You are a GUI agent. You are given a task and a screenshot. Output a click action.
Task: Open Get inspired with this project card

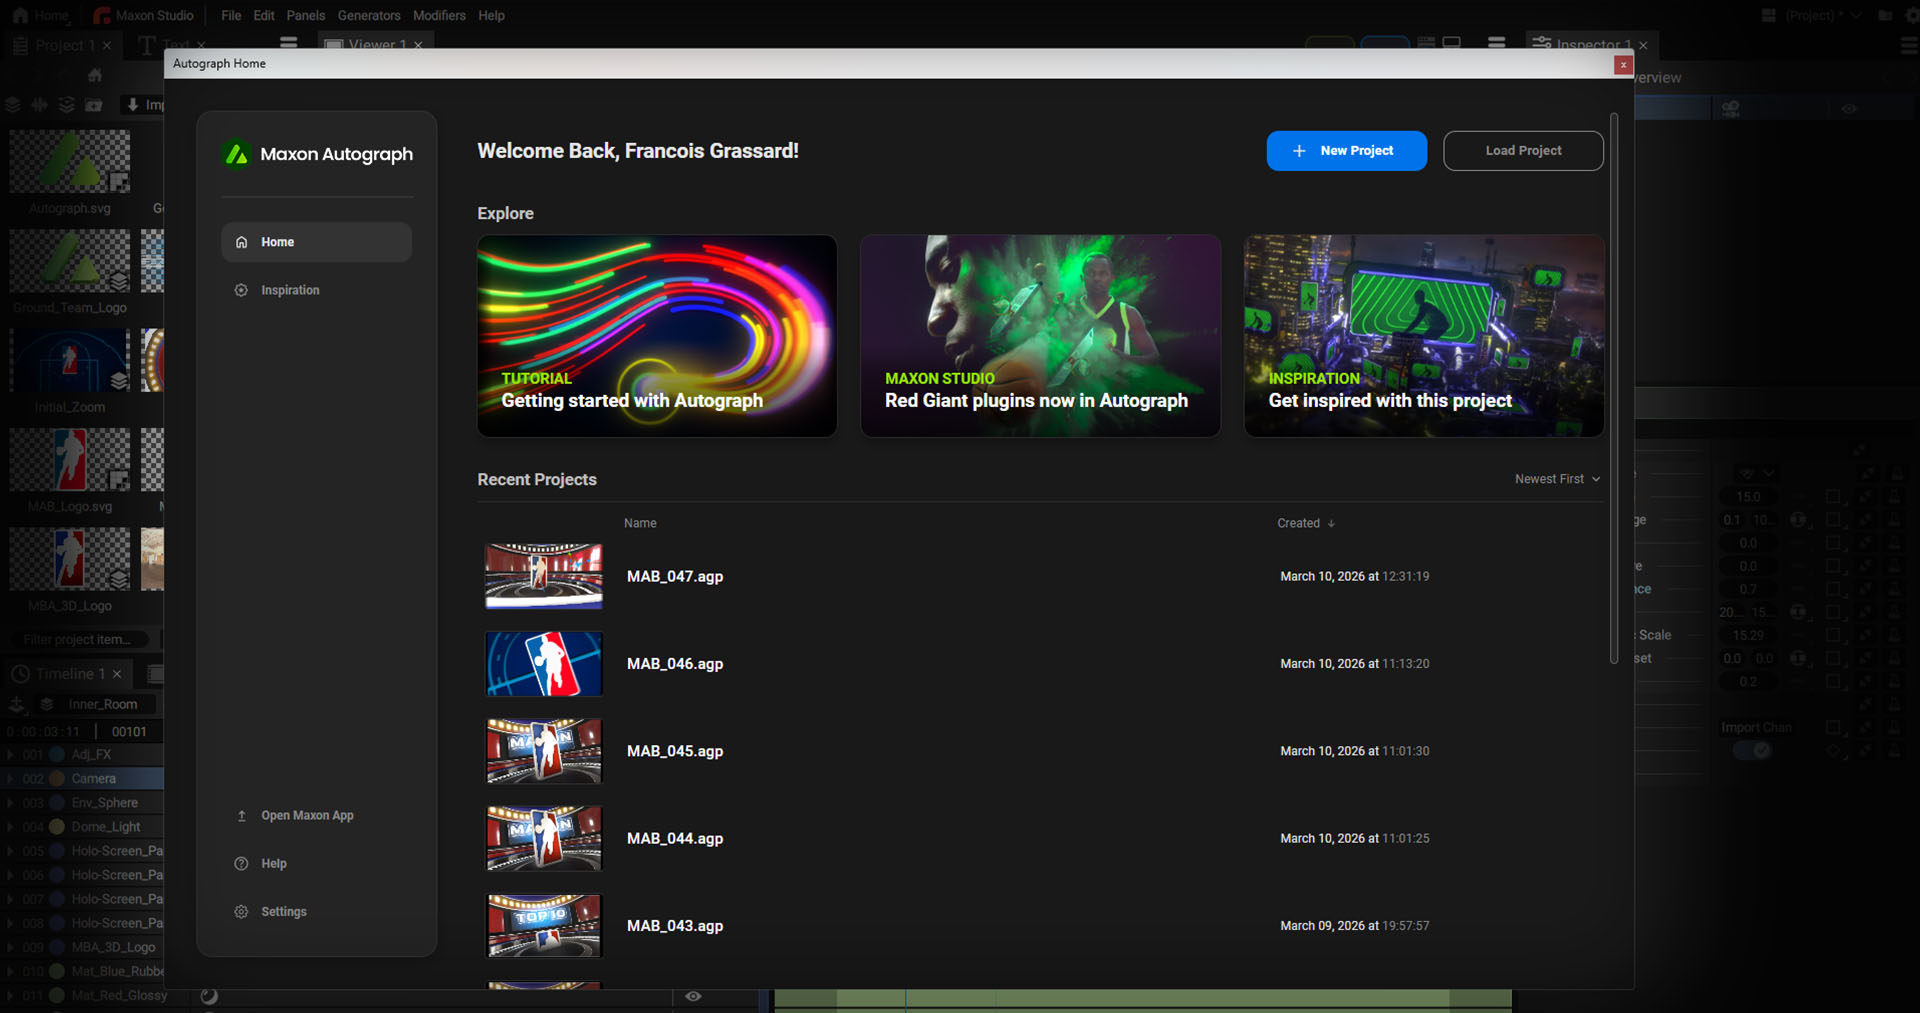tap(1424, 336)
